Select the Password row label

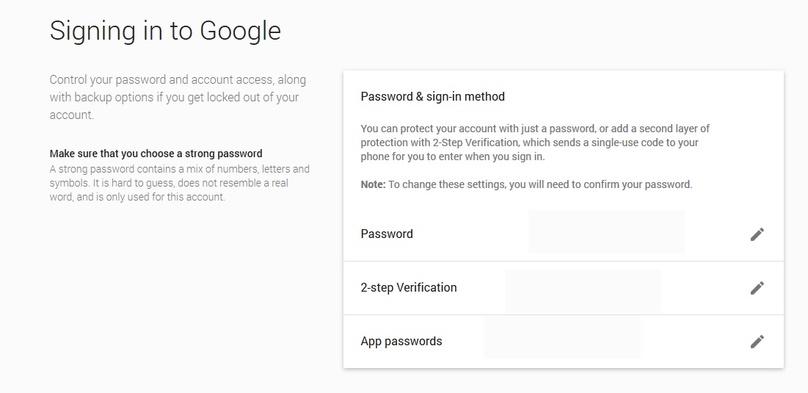tap(386, 234)
